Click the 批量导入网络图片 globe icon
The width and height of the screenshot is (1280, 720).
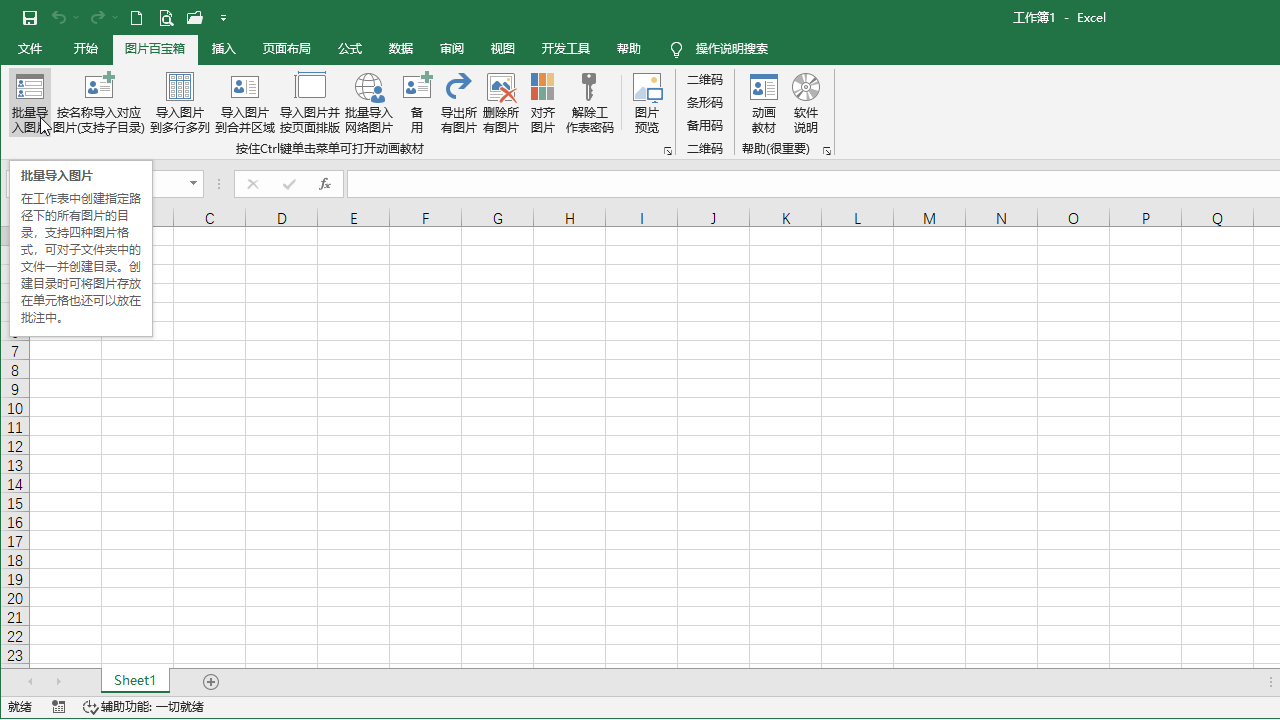(369, 89)
